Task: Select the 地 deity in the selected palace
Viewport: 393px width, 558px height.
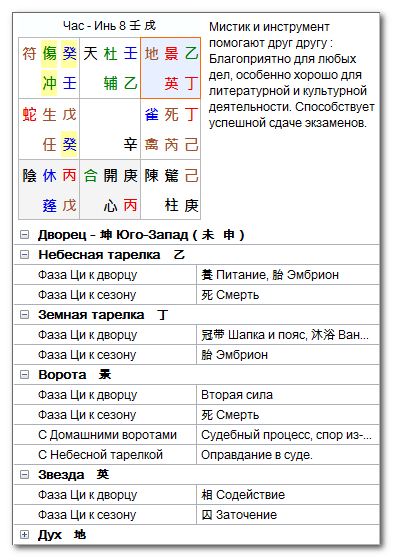Action: tap(151, 54)
